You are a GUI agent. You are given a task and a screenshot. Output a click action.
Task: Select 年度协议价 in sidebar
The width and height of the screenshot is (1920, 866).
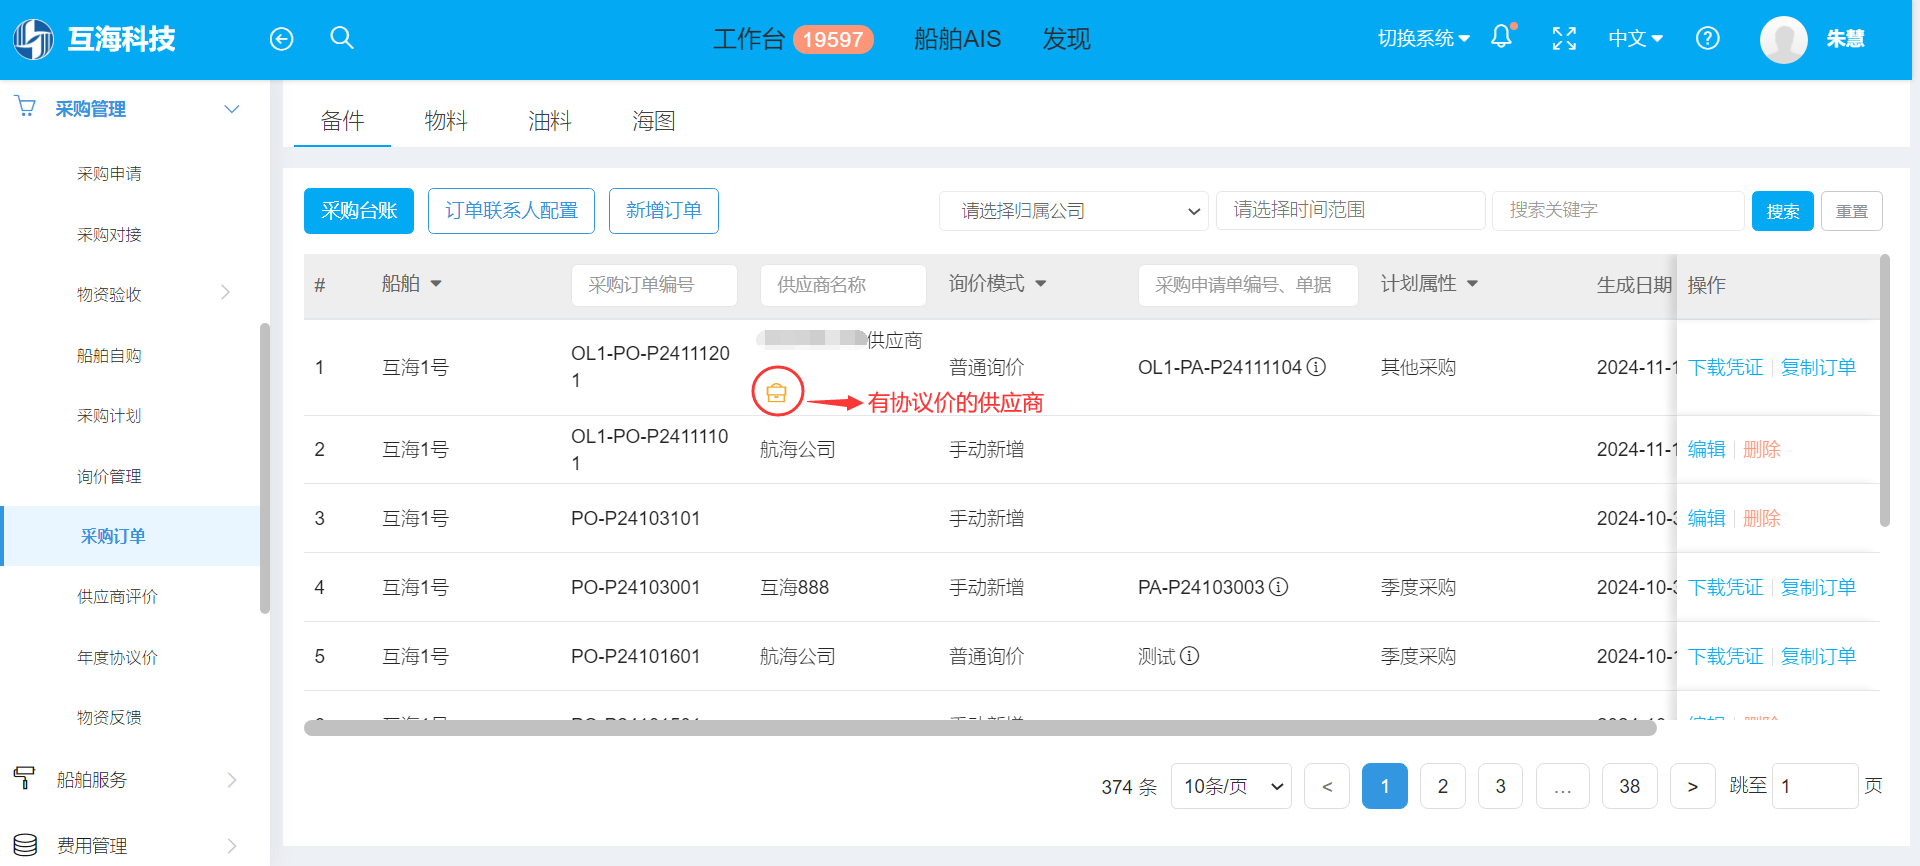tap(117, 658)
